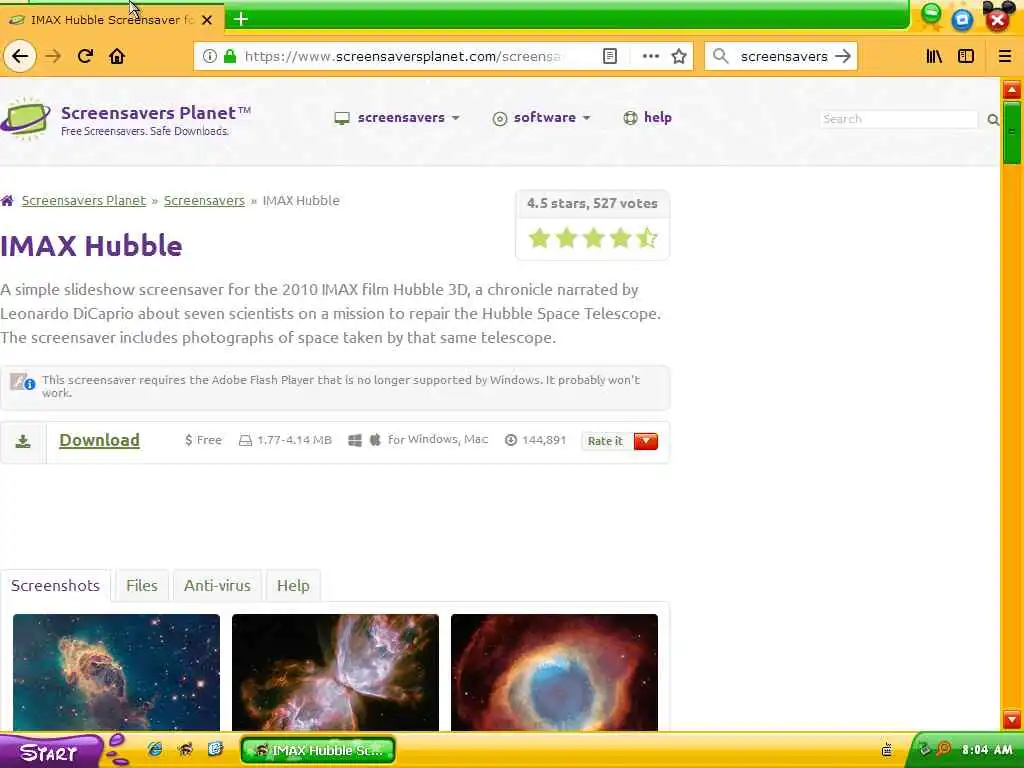Open the red Rate it dropdown arrow

pos(645,441)
